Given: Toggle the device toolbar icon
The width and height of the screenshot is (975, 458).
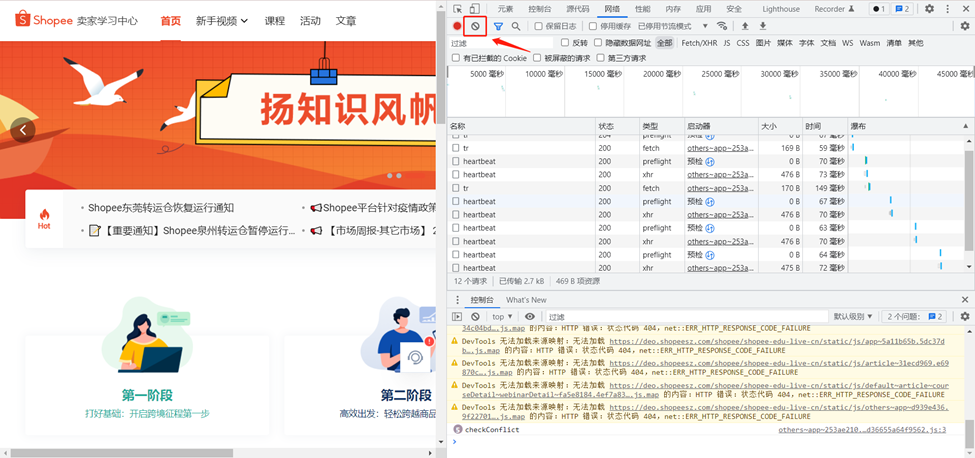Looking at the screenshot, I should click(474, 9).
